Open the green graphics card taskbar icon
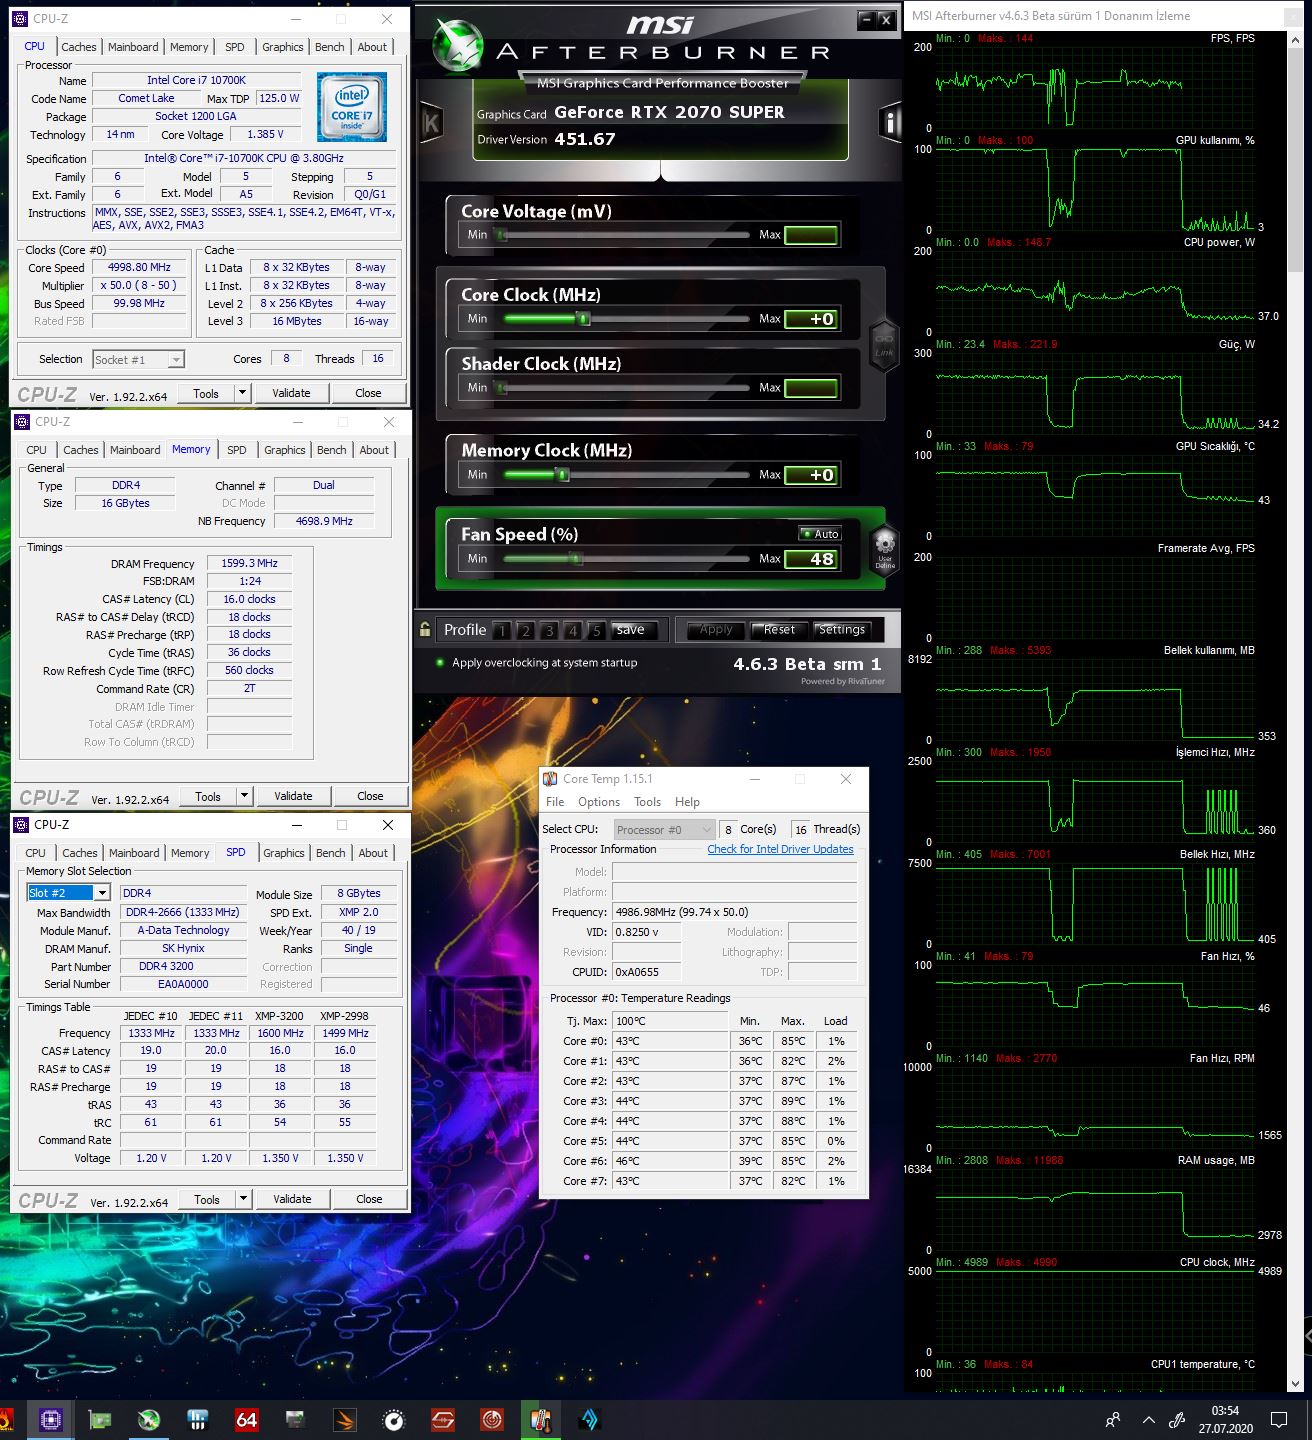This screenshot has width=1312, height=1440. (x=99, y=1419)
